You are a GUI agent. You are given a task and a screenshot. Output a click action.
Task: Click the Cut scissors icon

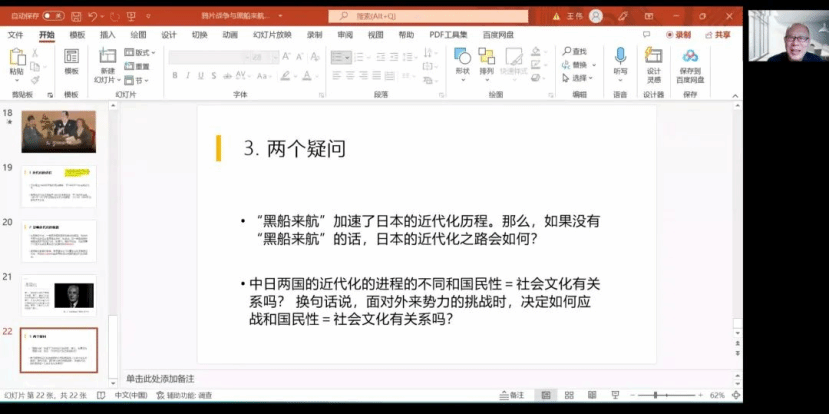click(35, 53)
